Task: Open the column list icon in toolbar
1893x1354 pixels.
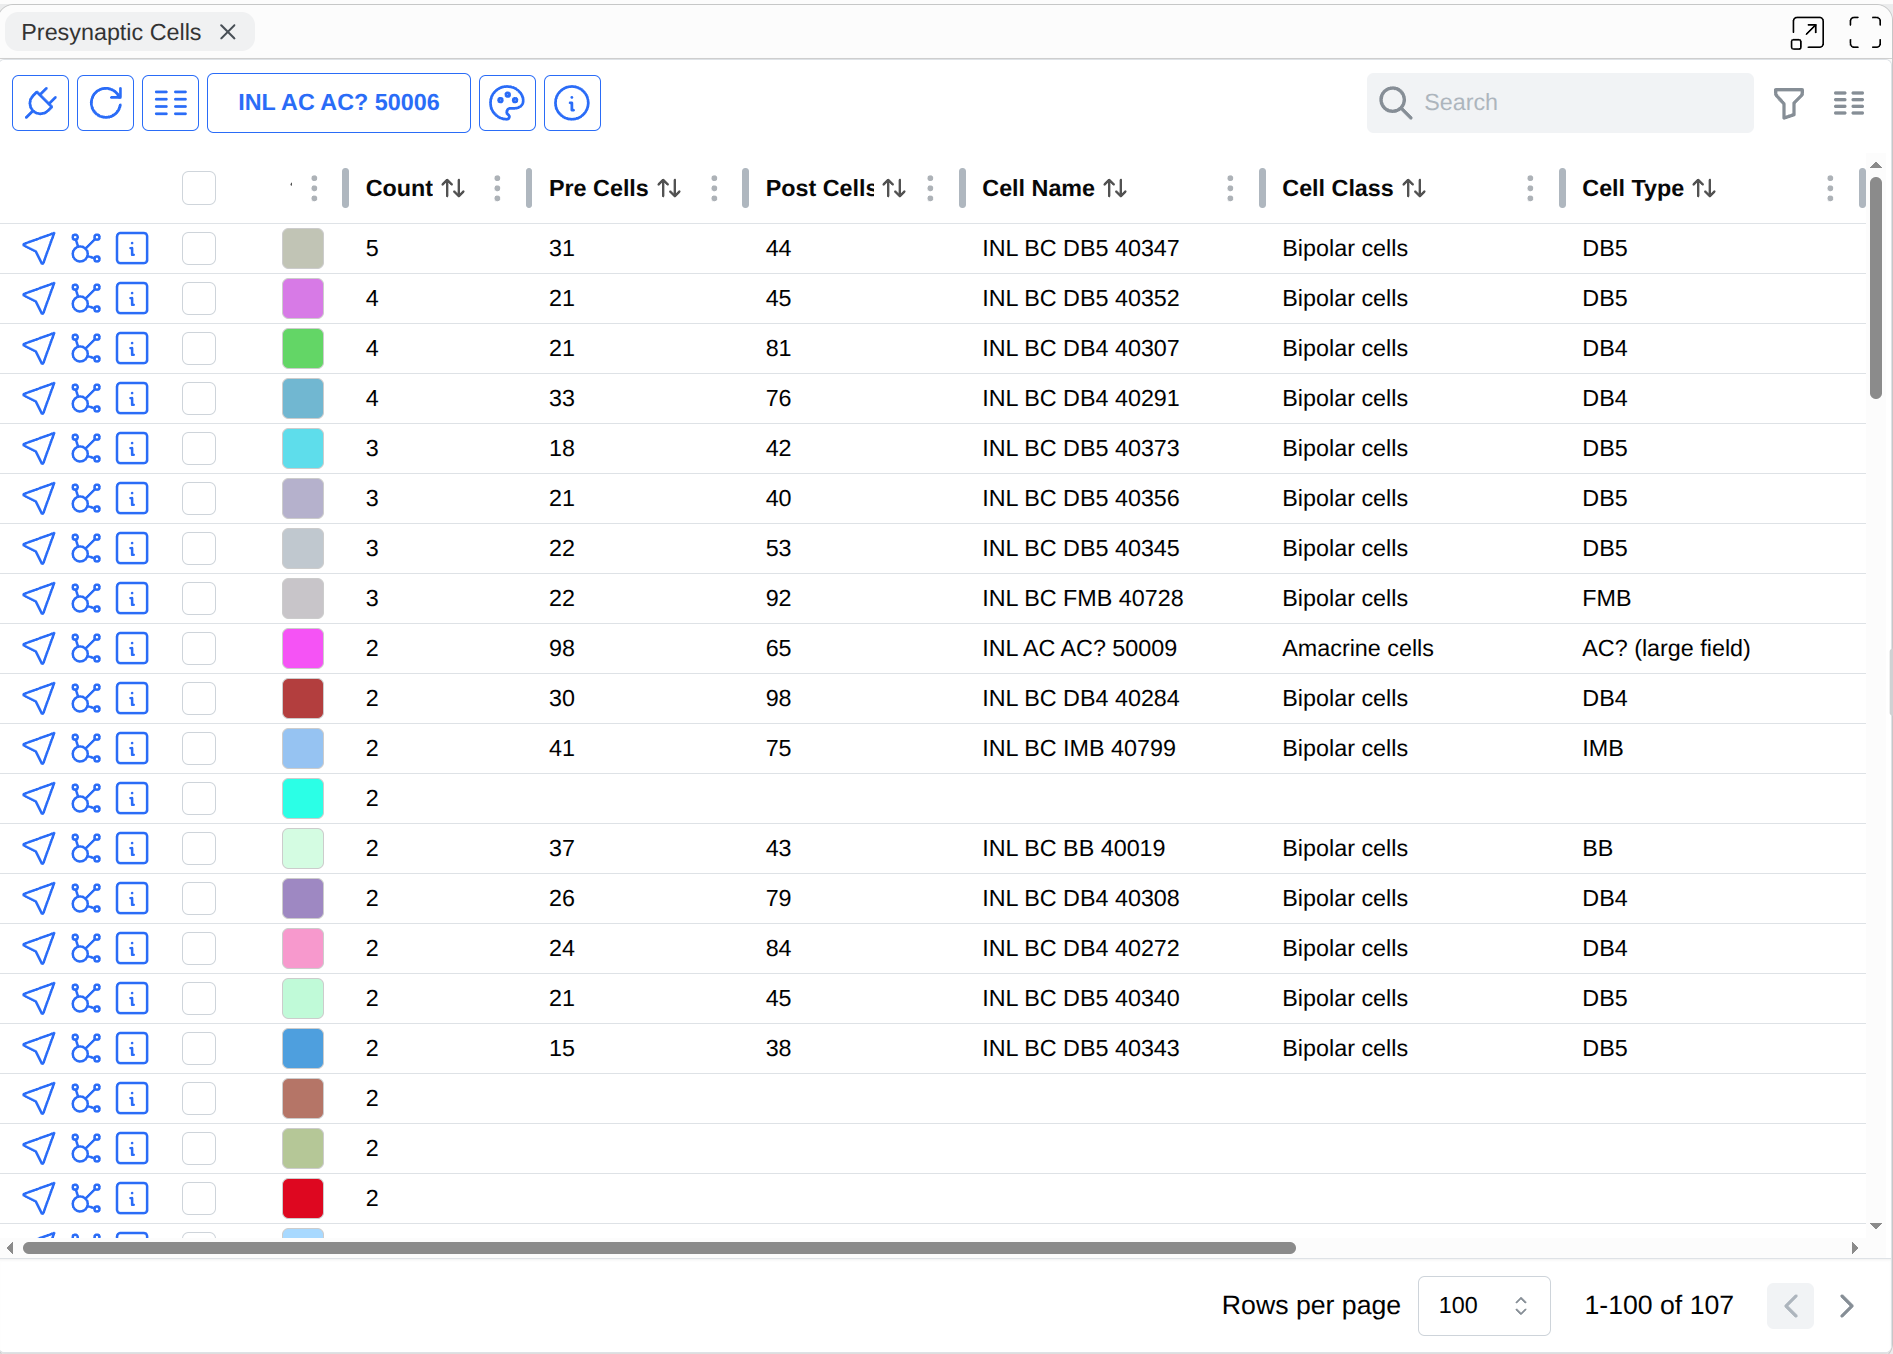Action: click(x=170, y=102)
